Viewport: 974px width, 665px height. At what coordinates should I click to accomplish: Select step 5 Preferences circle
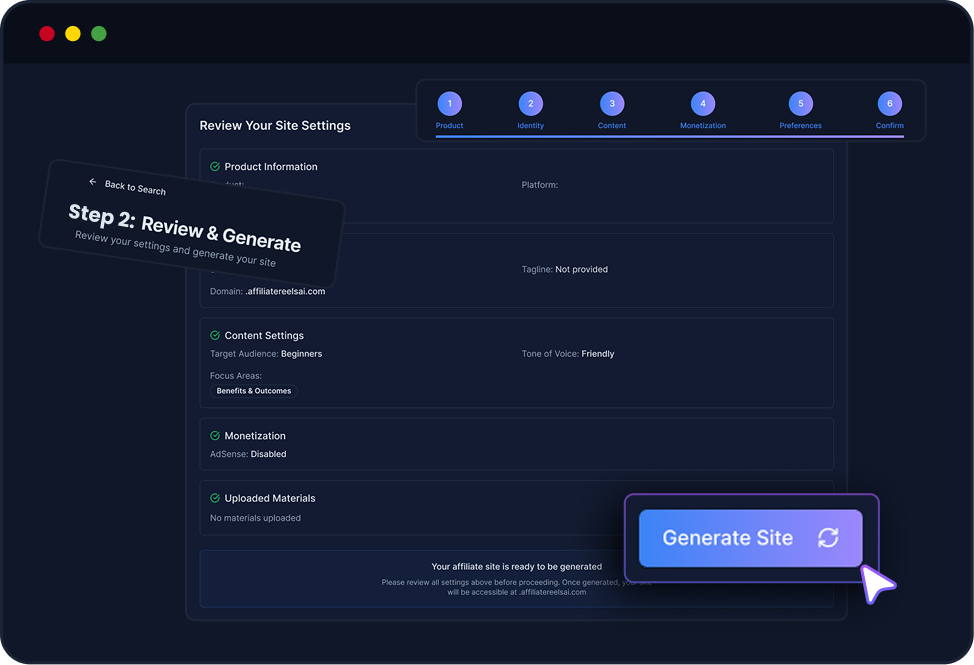tap(800, 104)
